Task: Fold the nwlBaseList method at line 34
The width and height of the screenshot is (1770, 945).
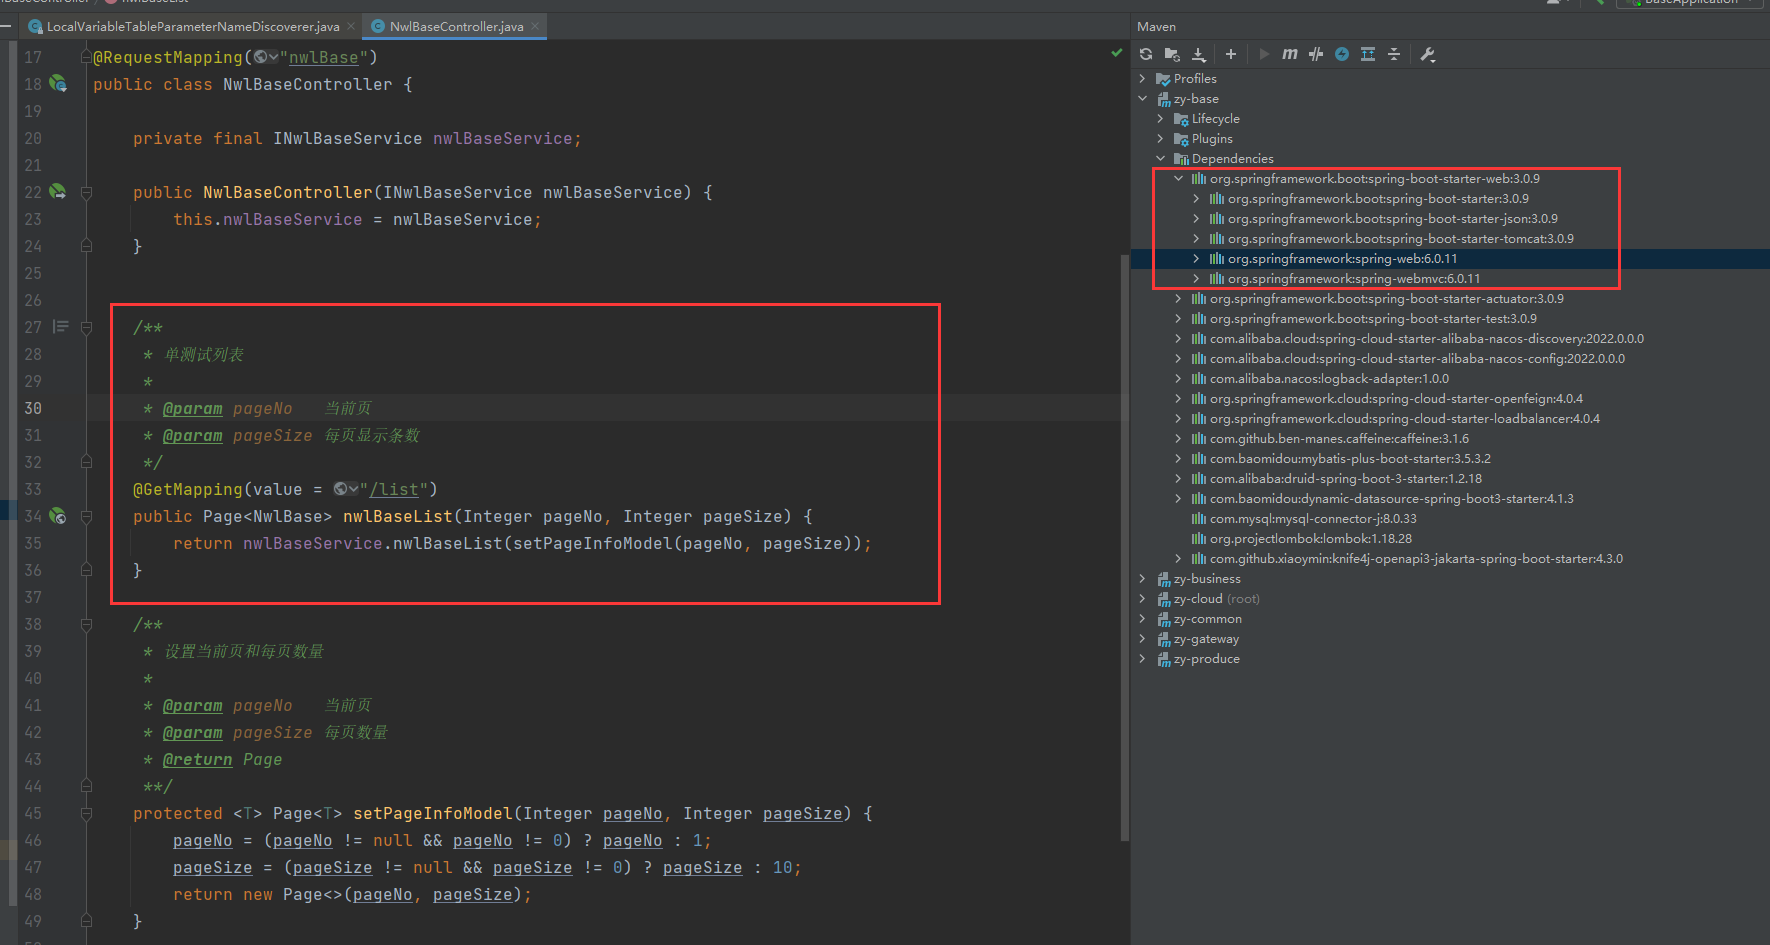Action: [x=86, y=516]
